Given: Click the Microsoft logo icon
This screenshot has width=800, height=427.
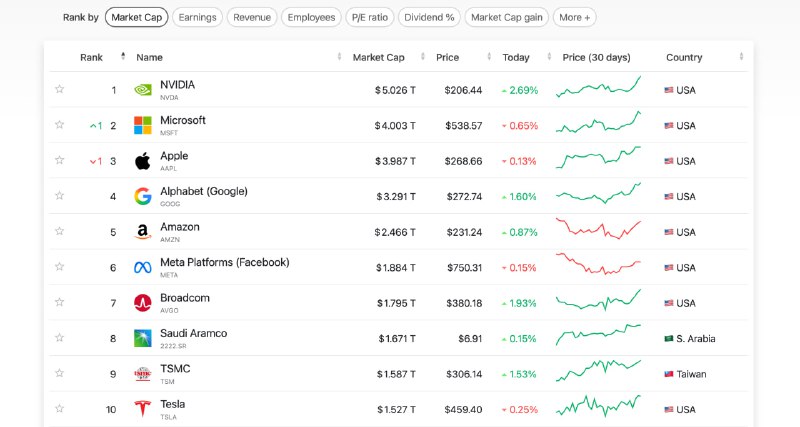Looking at the screenshot, I should tap(143, 126).
